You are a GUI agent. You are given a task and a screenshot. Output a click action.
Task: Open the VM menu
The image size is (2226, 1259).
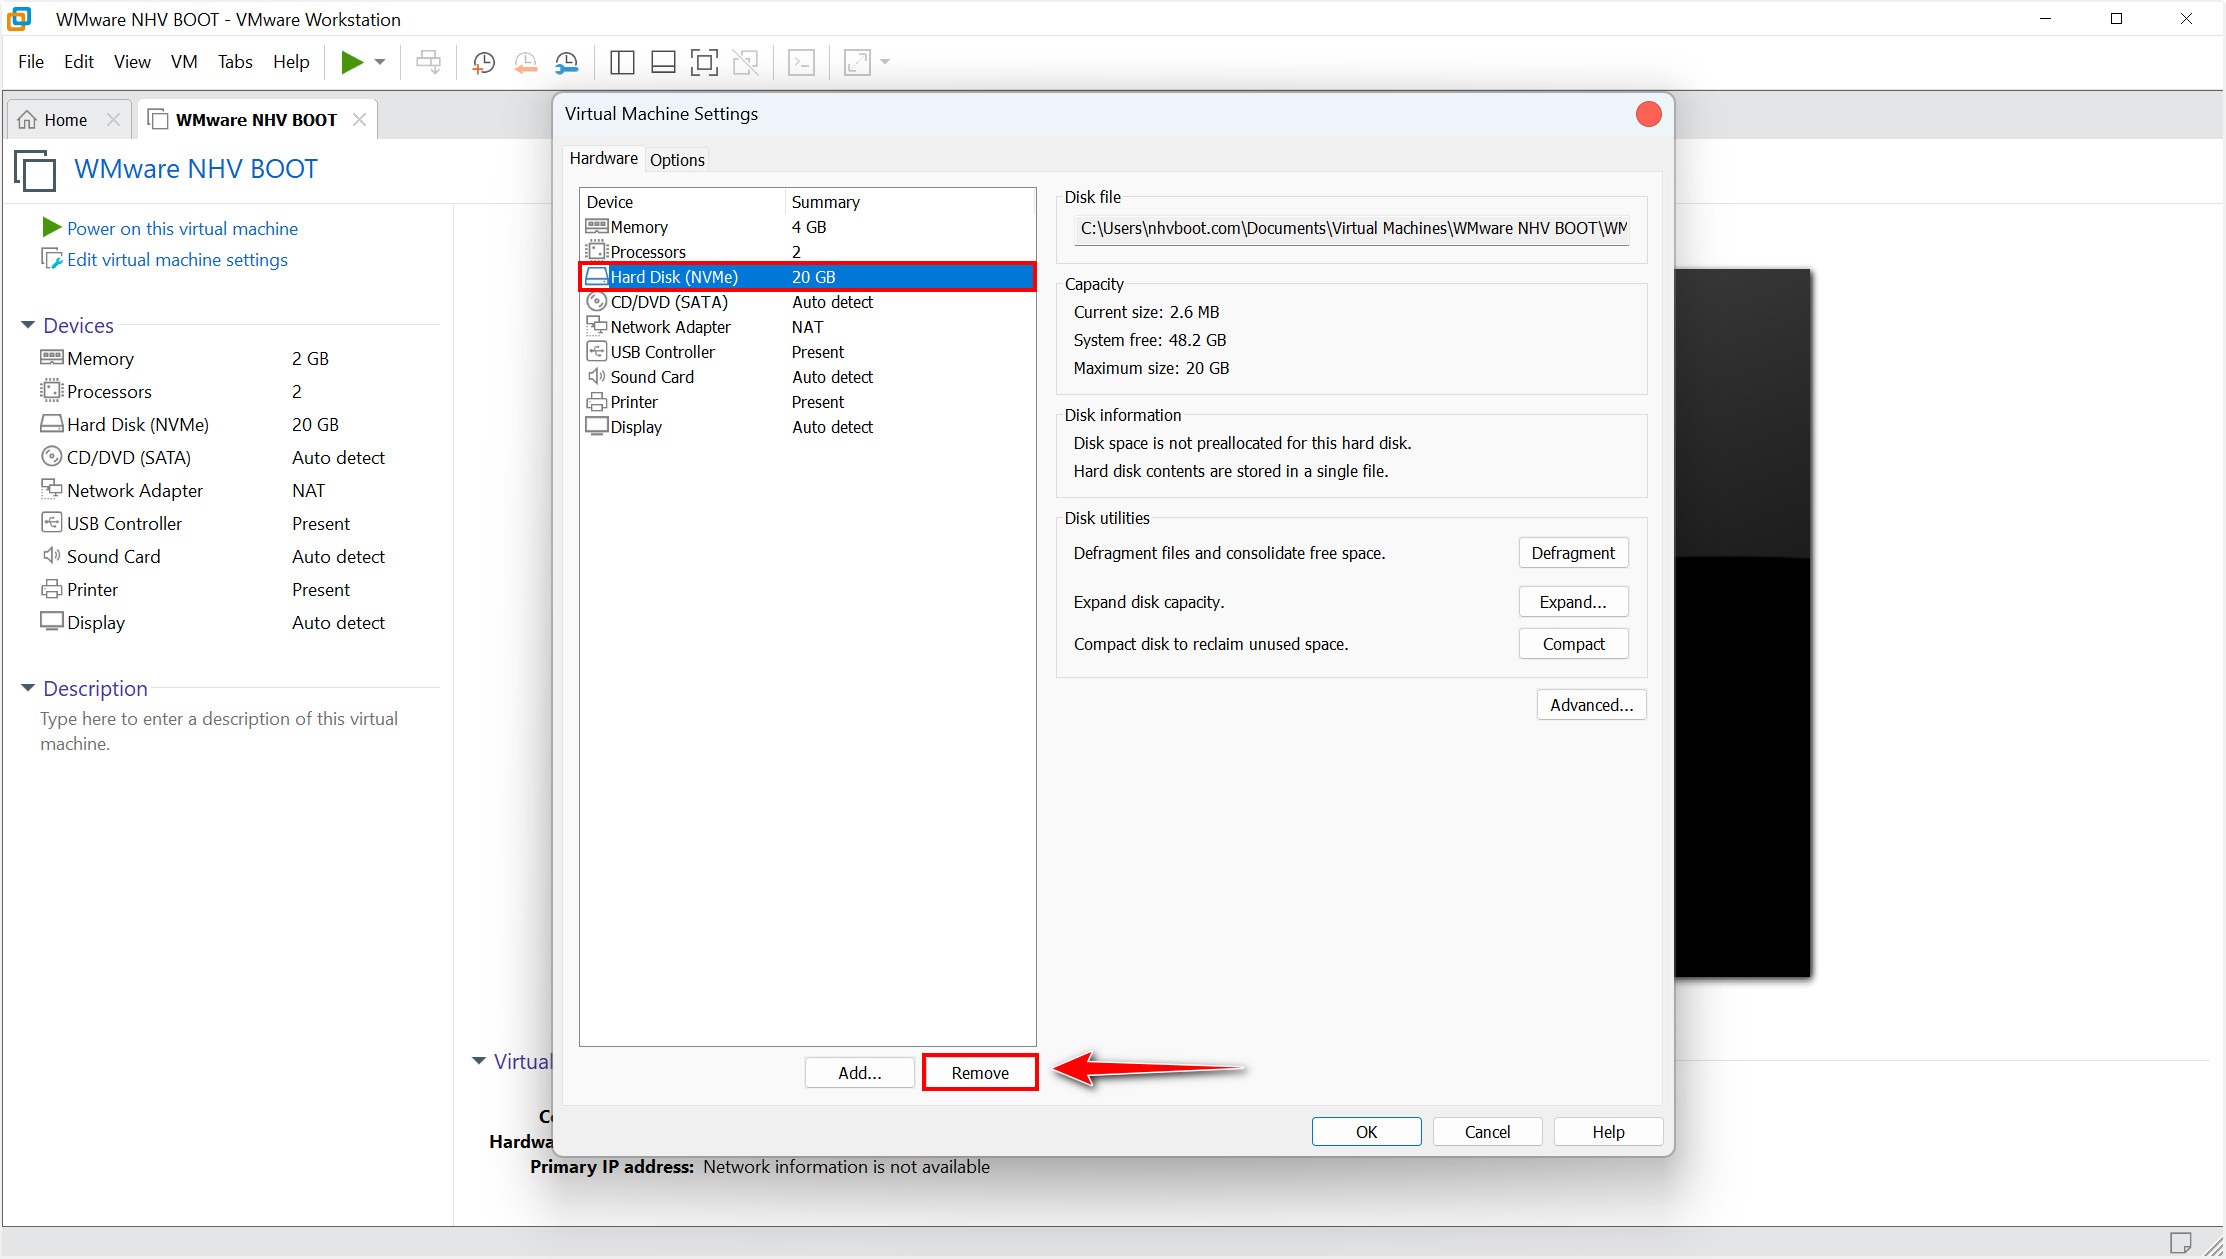[184, 62]
